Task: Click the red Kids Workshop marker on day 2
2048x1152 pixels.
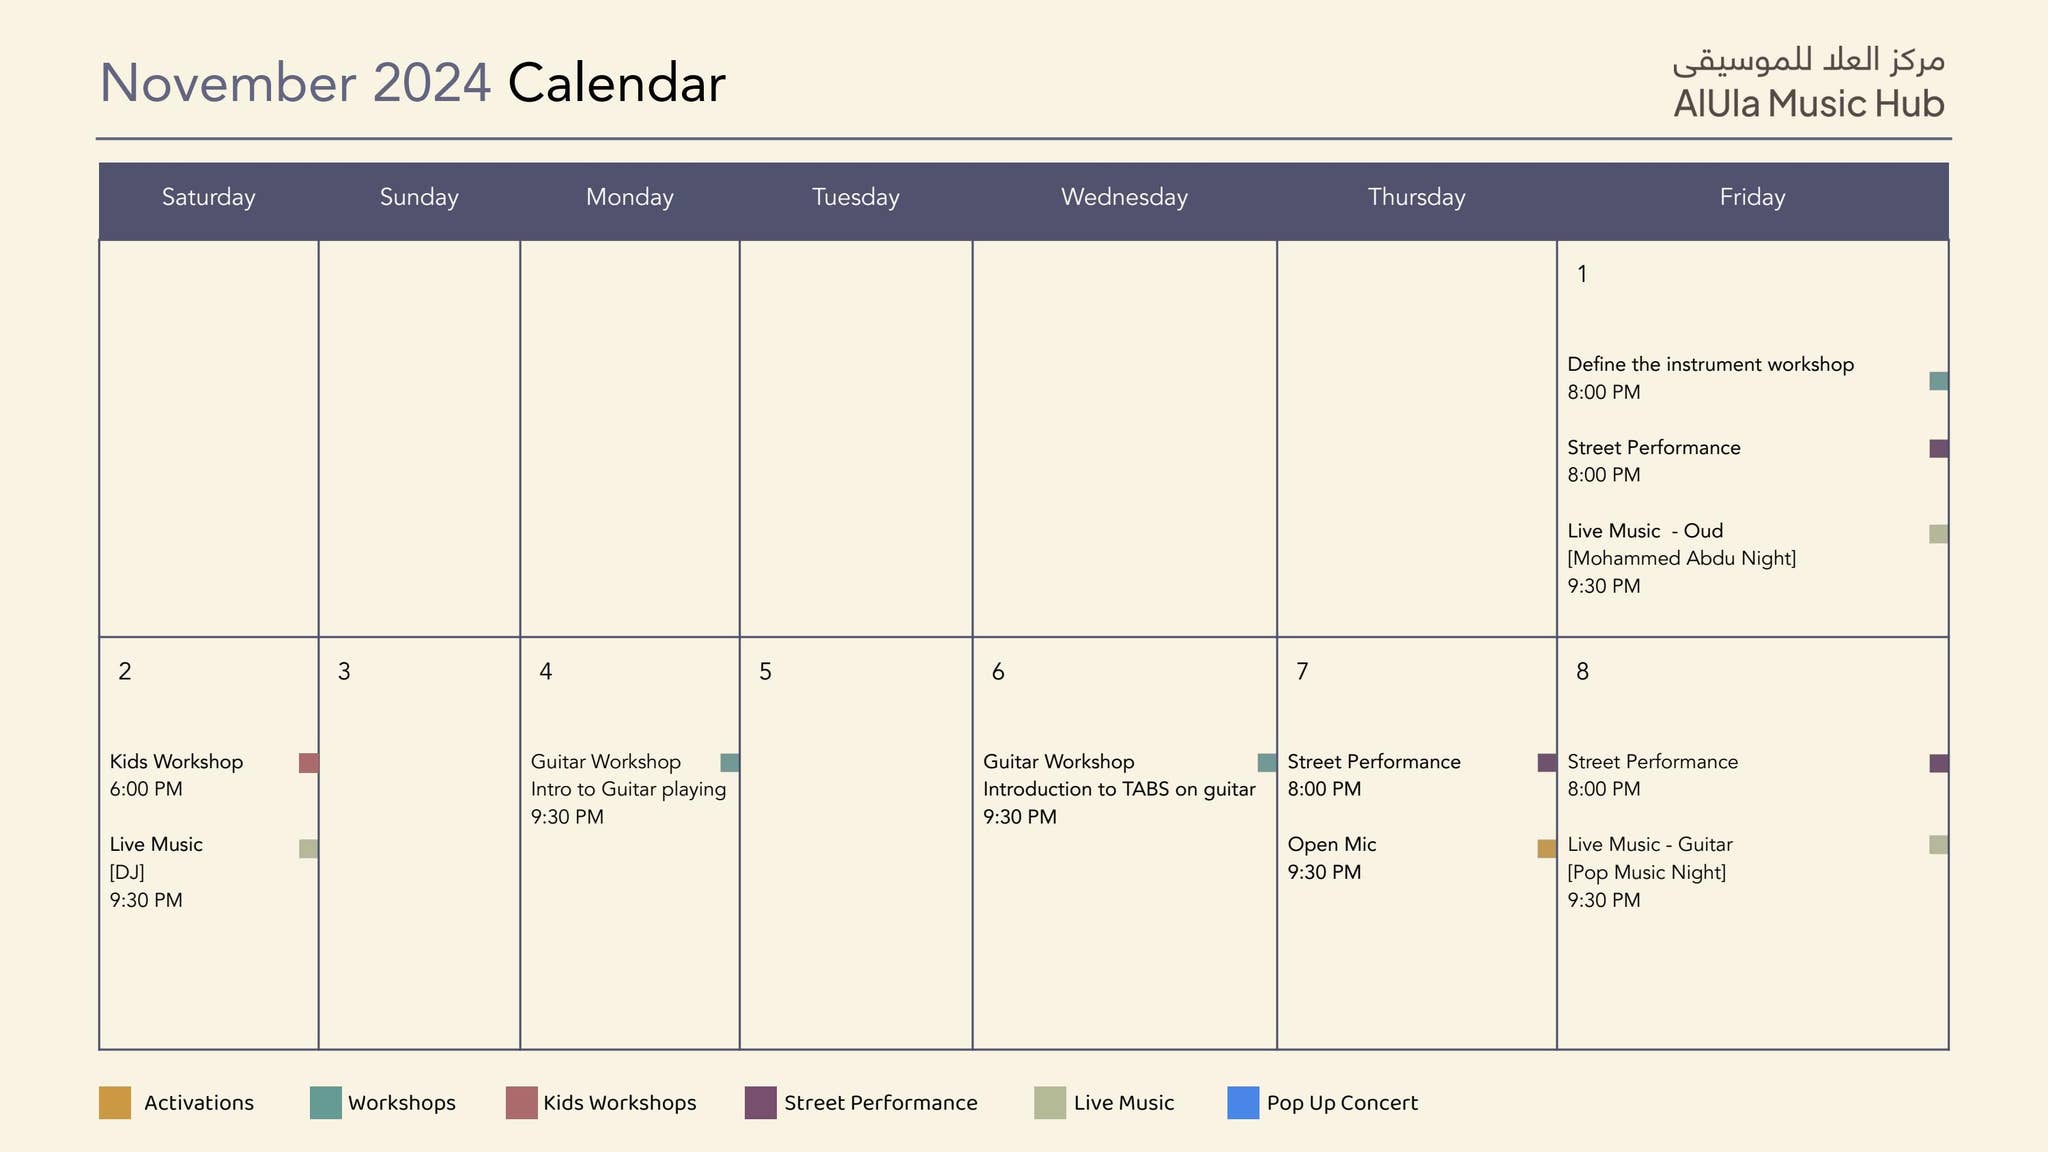Action: click(308, 763)
